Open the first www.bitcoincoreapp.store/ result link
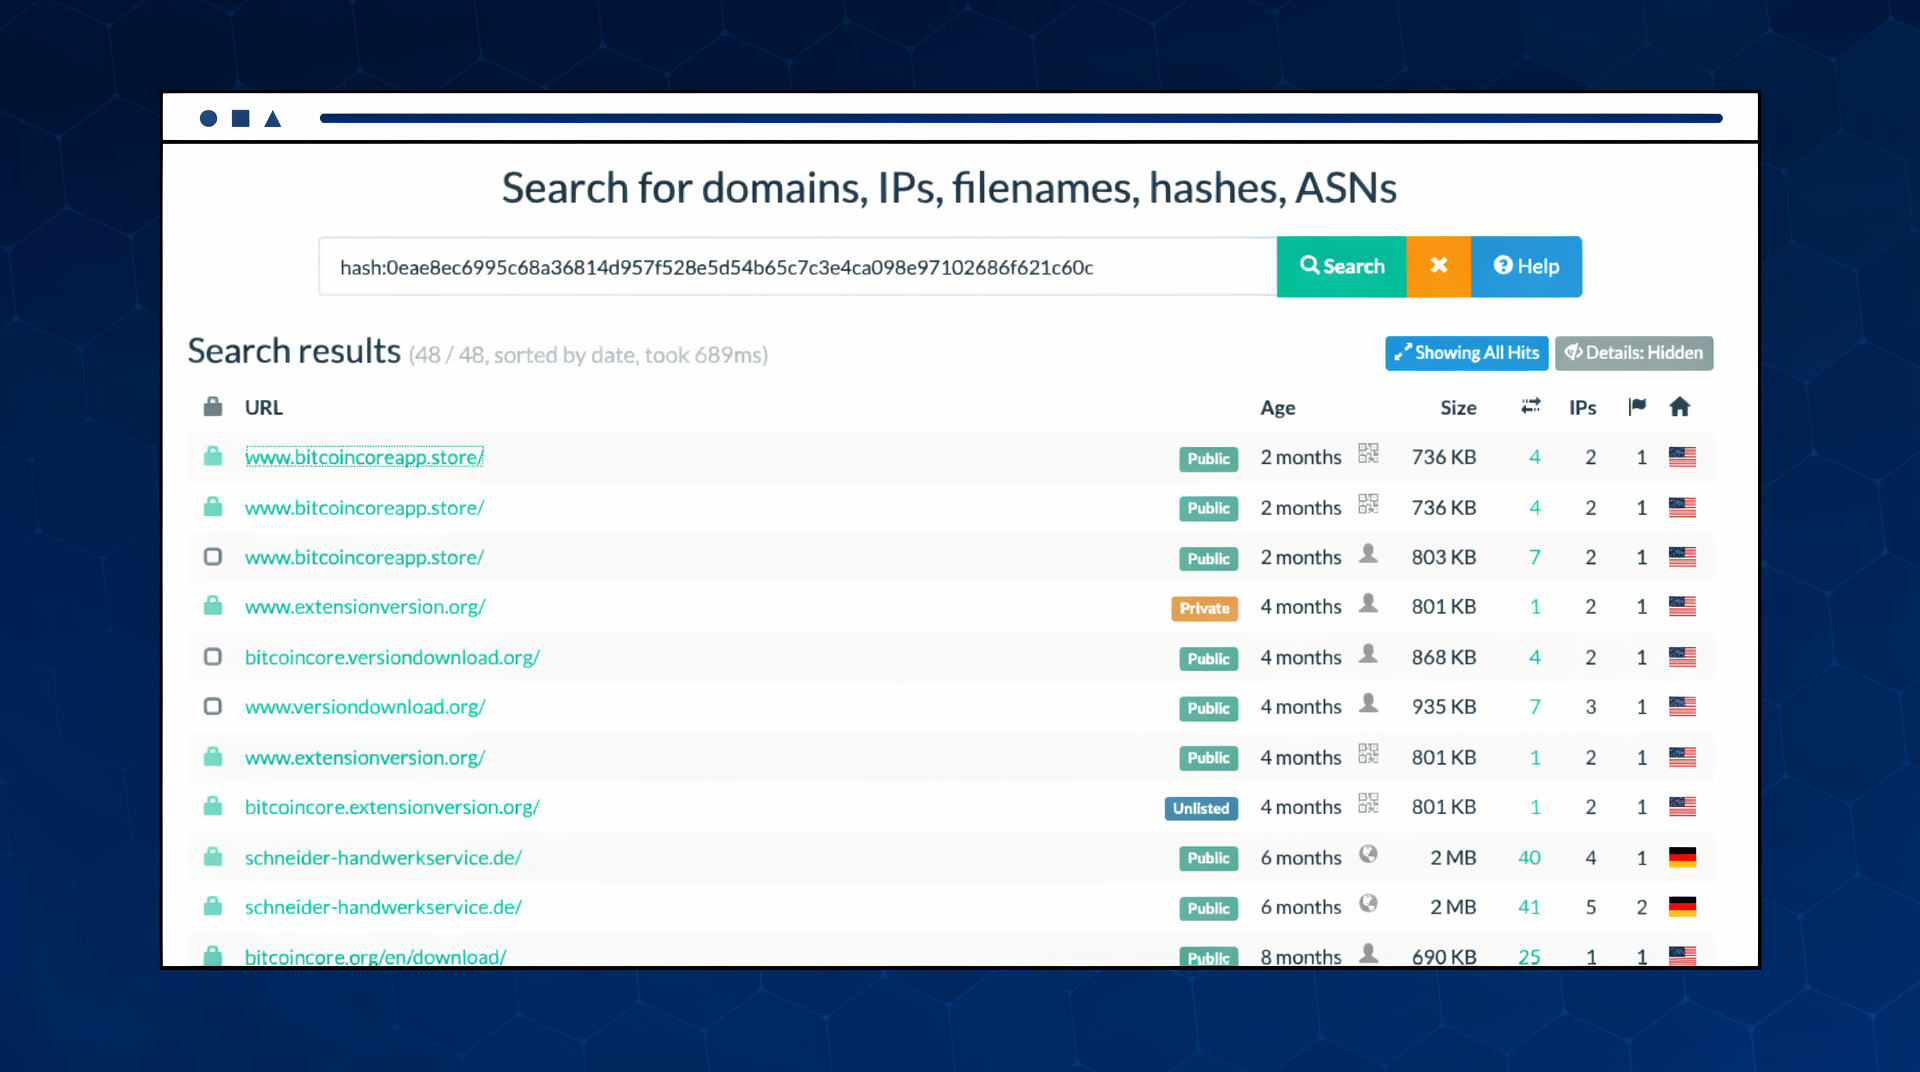1920x1072 pixels. (364, 457)
